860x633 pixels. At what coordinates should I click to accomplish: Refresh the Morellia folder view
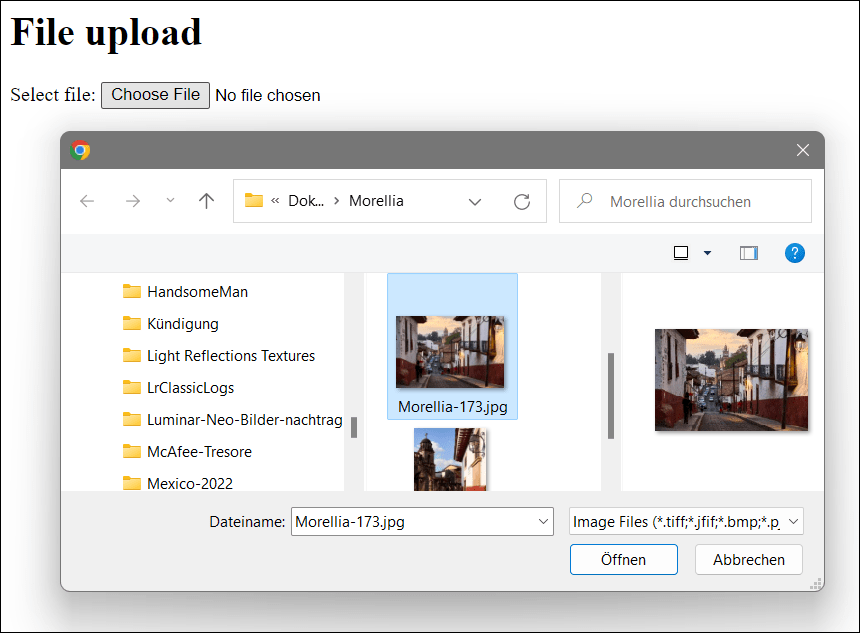point(521,201)
